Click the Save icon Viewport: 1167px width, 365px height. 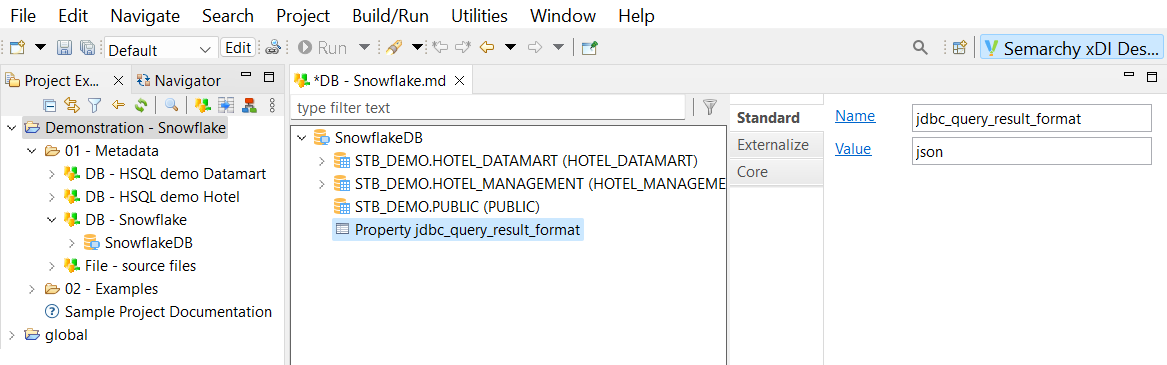click(65, 48)
